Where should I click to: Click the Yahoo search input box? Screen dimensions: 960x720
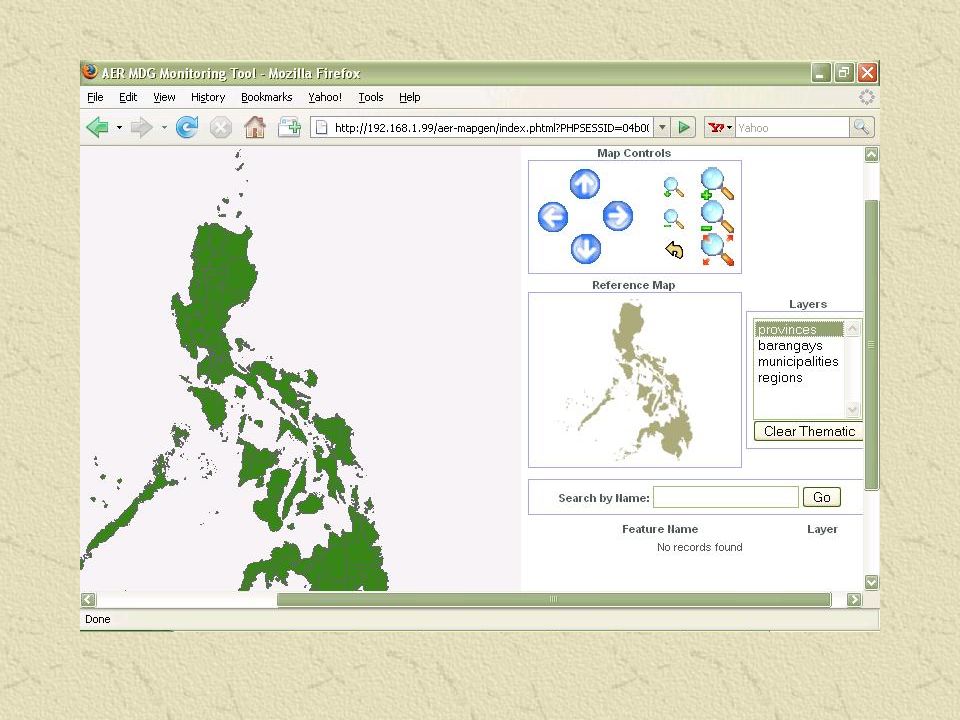tap(792, 127)
